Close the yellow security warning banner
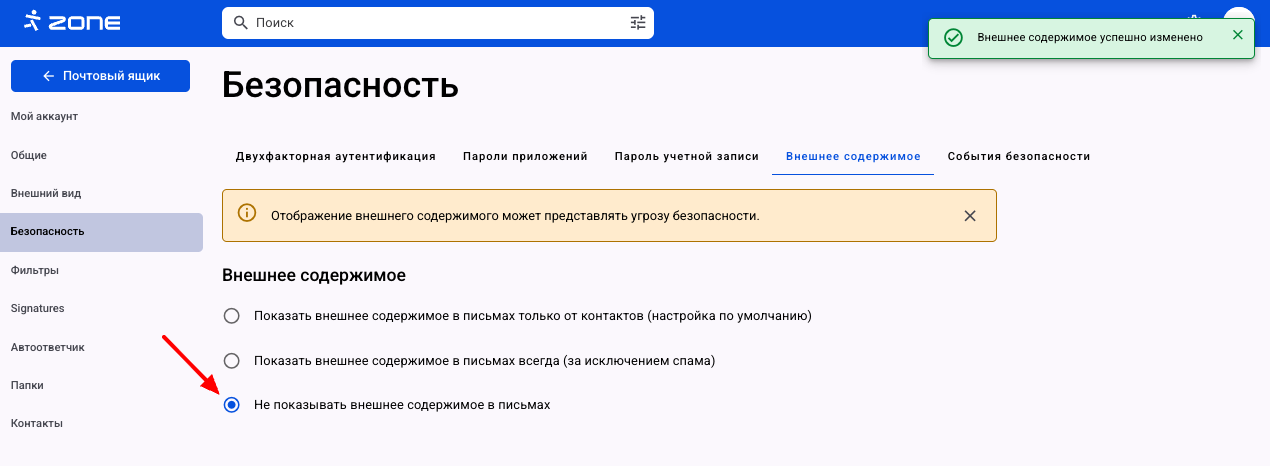Screen dimensions: 1270x466 click(969, 215)
